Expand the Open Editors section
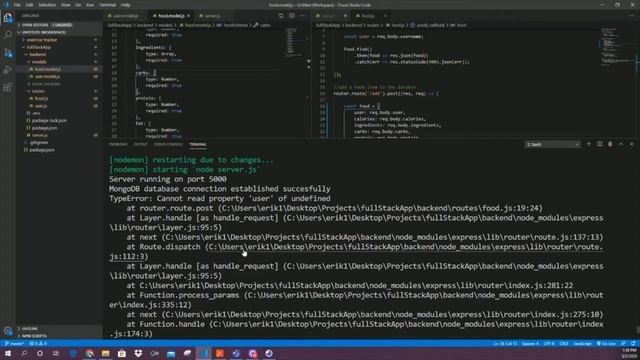 point(59,25)
